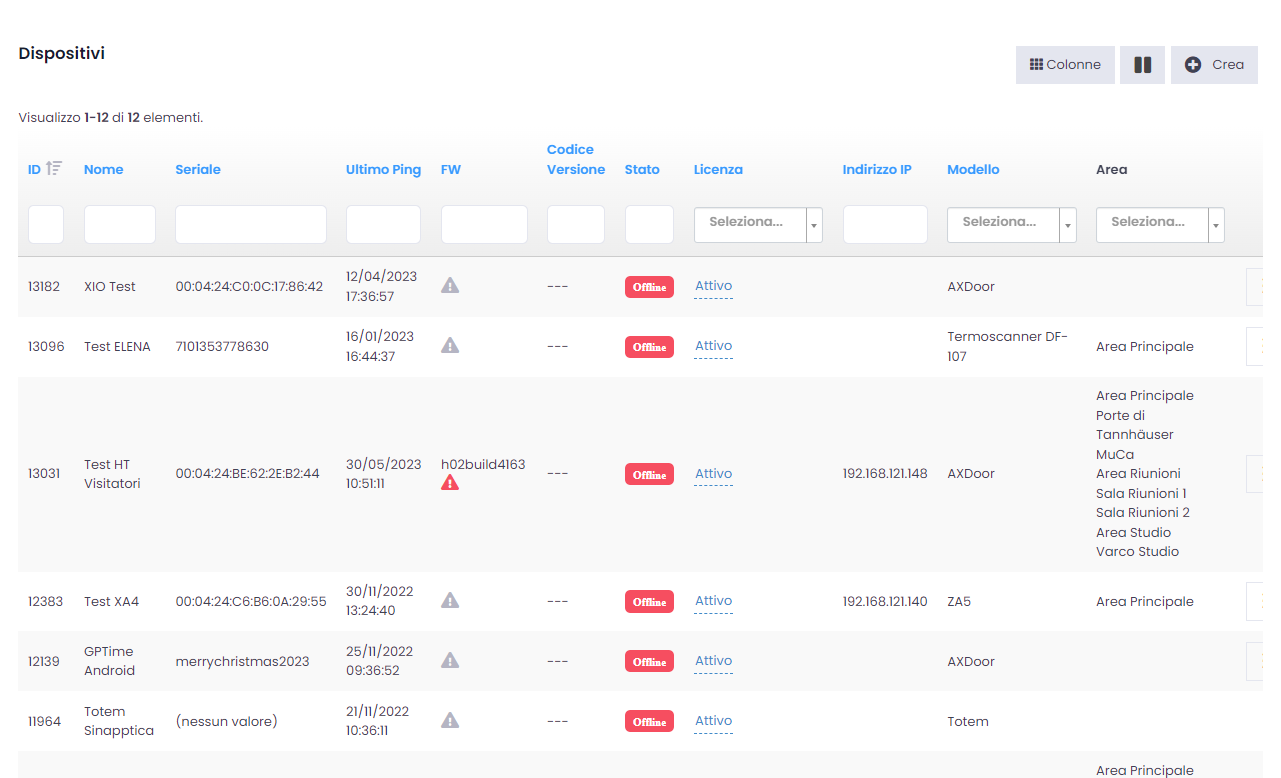Screen dimensions: 1281x778
Task: Click the warning icon in Test XA4 row
Action: tap(450, 601)
